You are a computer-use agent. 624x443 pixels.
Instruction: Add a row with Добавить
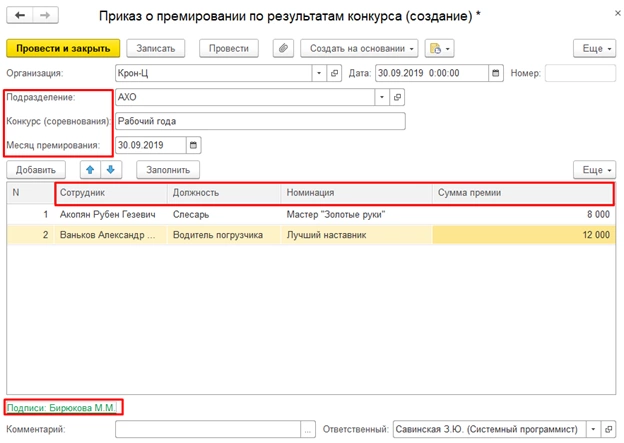click(36, 170)
